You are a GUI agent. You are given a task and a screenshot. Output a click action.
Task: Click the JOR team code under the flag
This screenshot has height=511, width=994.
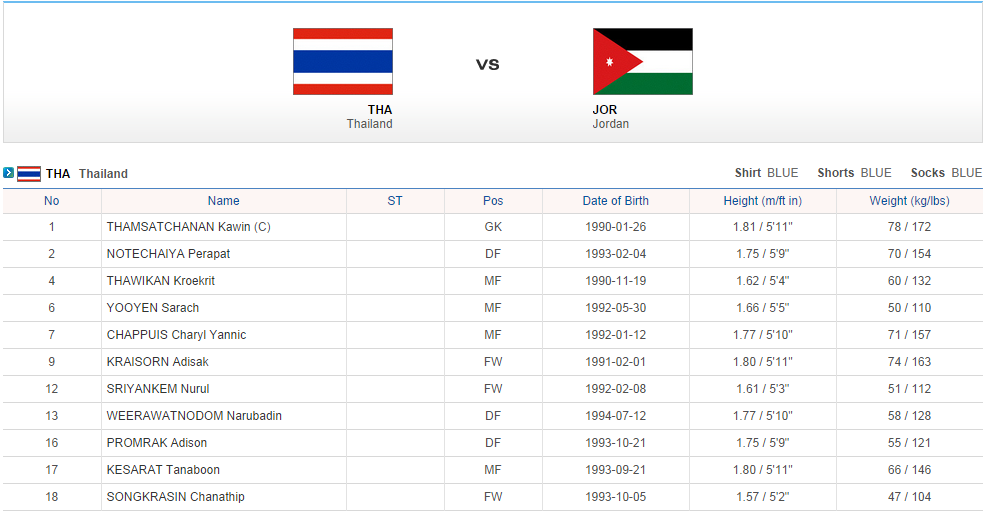coord(605,110)
